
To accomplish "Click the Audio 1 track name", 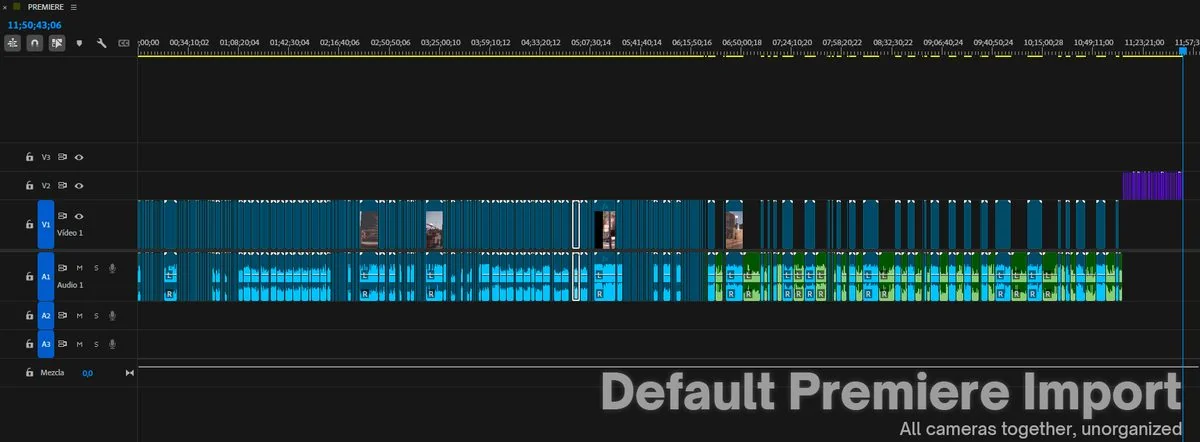I will (70, 285).
